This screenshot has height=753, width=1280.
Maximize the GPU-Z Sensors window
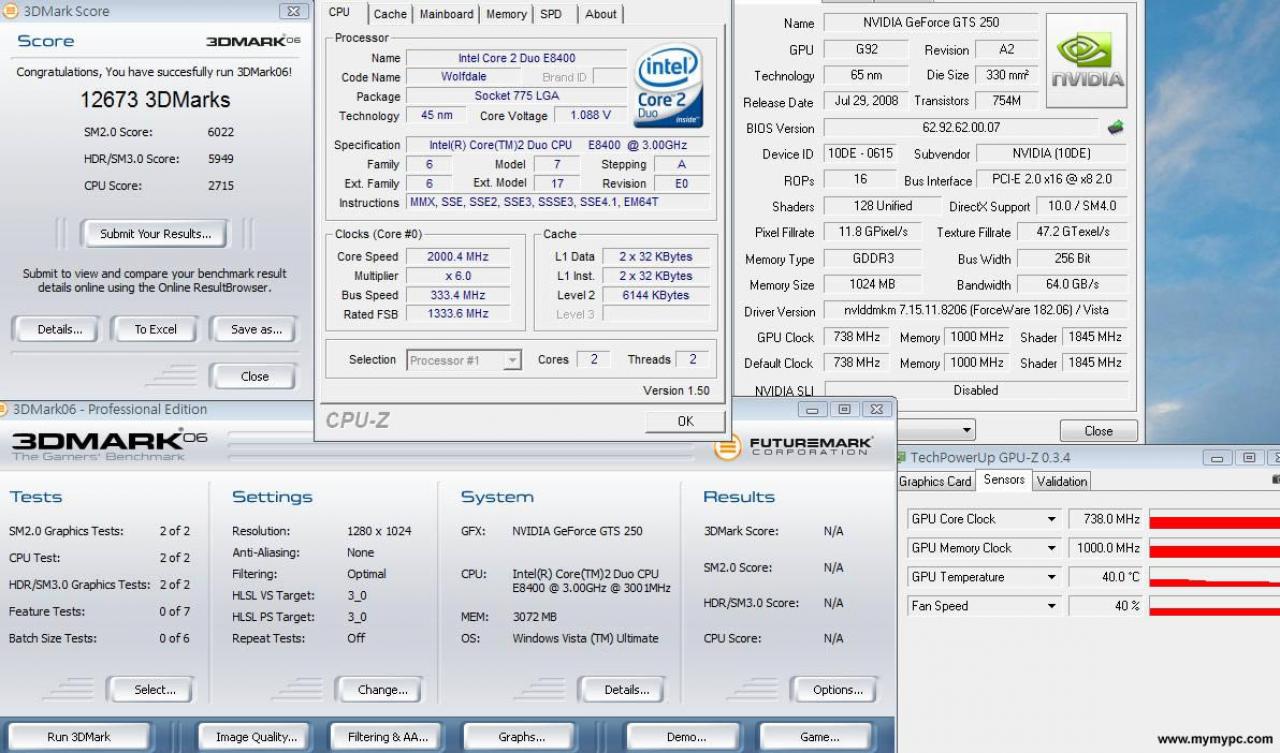coord(1249,457)
